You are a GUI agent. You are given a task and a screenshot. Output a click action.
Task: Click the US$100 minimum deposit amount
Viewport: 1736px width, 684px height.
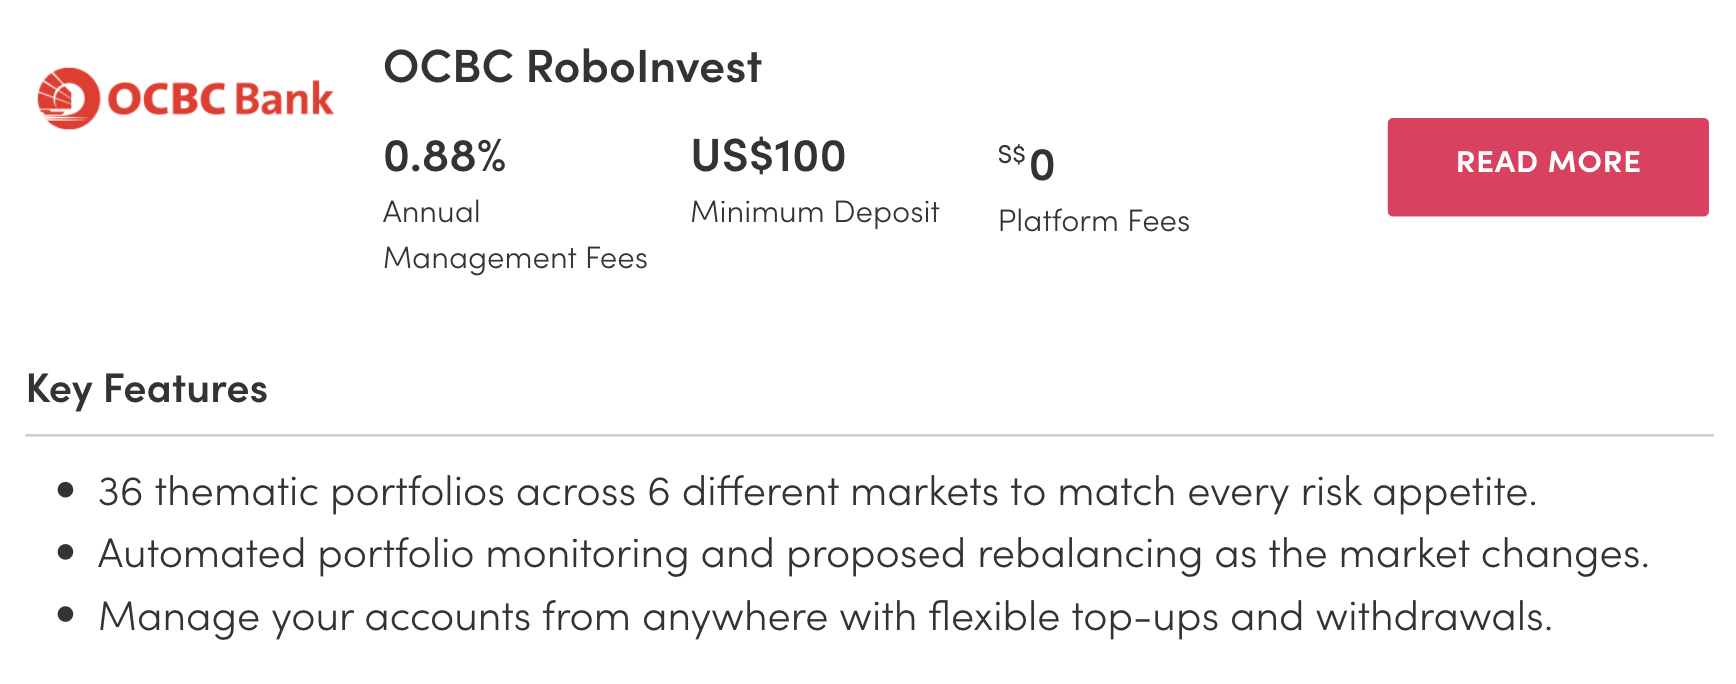coord(768,156)
